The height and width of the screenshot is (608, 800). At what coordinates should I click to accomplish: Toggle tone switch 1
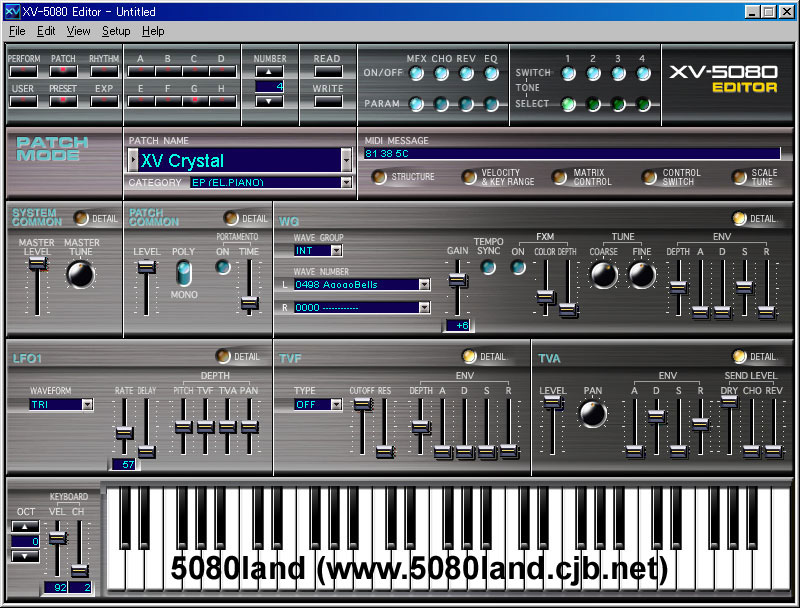(568, 73)
